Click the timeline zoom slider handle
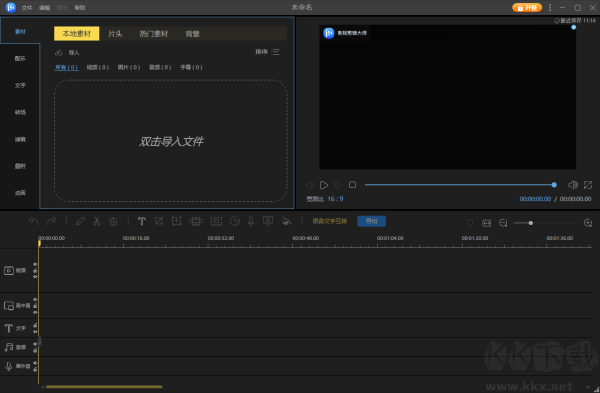The width and height of the screenshot is (600, 393). pyautogui.click(x=530, y=223)
